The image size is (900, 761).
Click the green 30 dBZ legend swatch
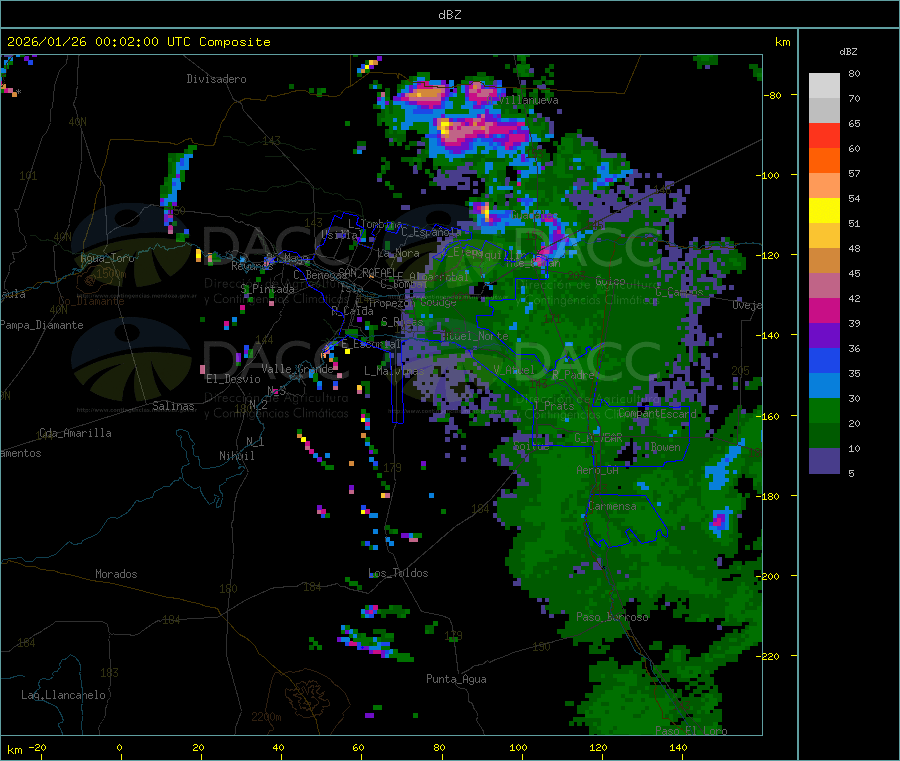pos(824,410)
